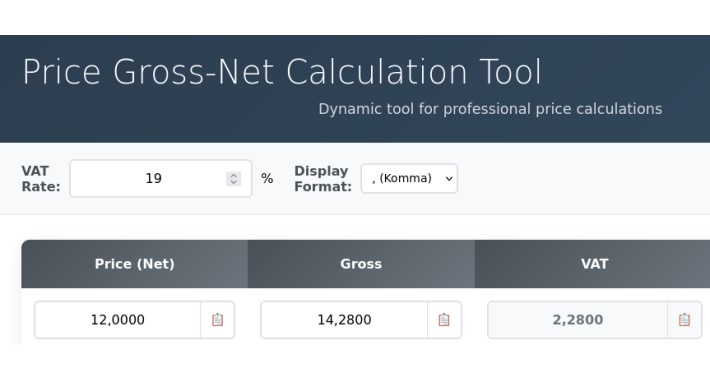This screenshot has height=380, width=710.
Task: Click the % sign next to VAT Rate
Action: (x=267, y=178)
